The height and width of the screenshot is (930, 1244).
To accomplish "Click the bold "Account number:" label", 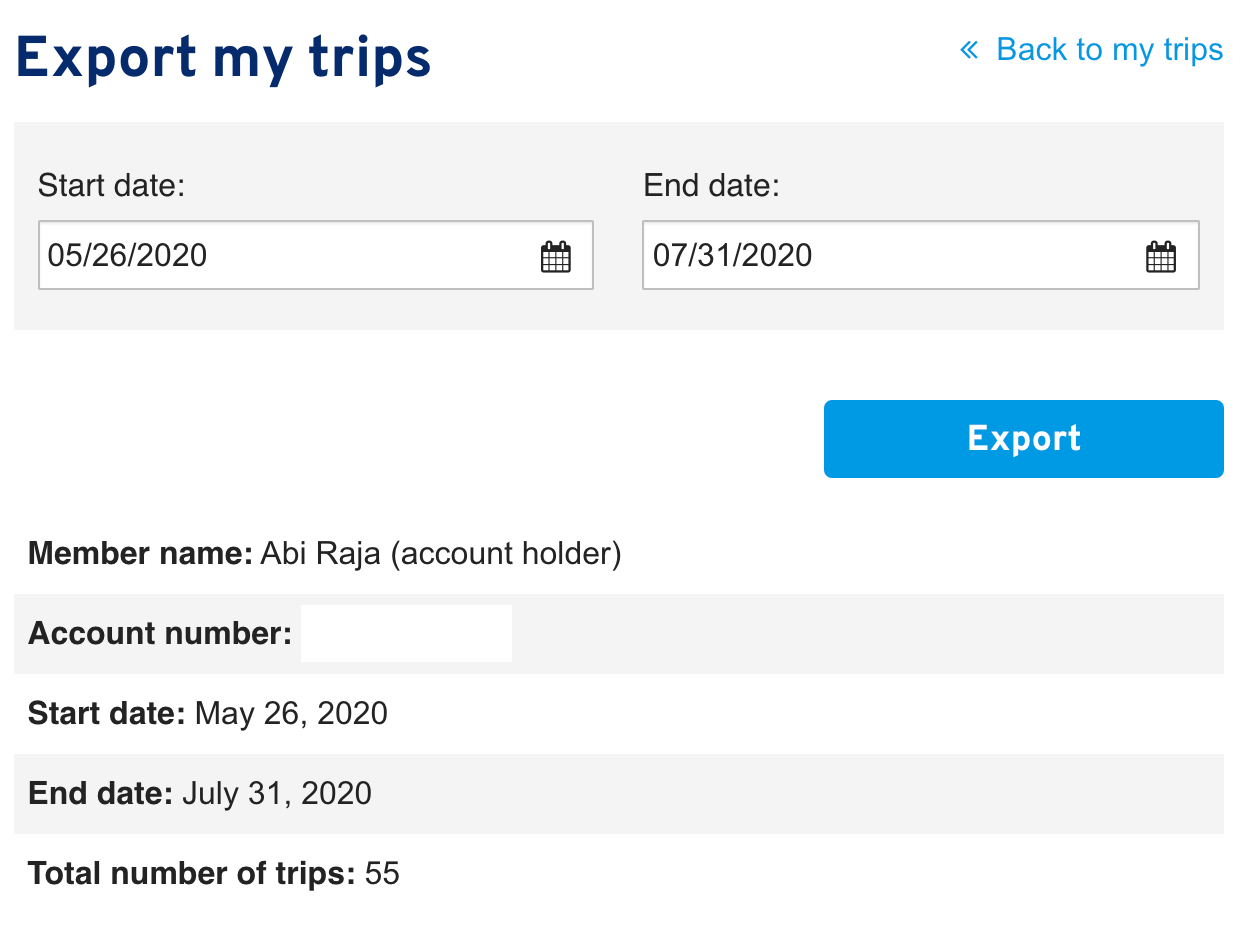I will tap(160, 633).
